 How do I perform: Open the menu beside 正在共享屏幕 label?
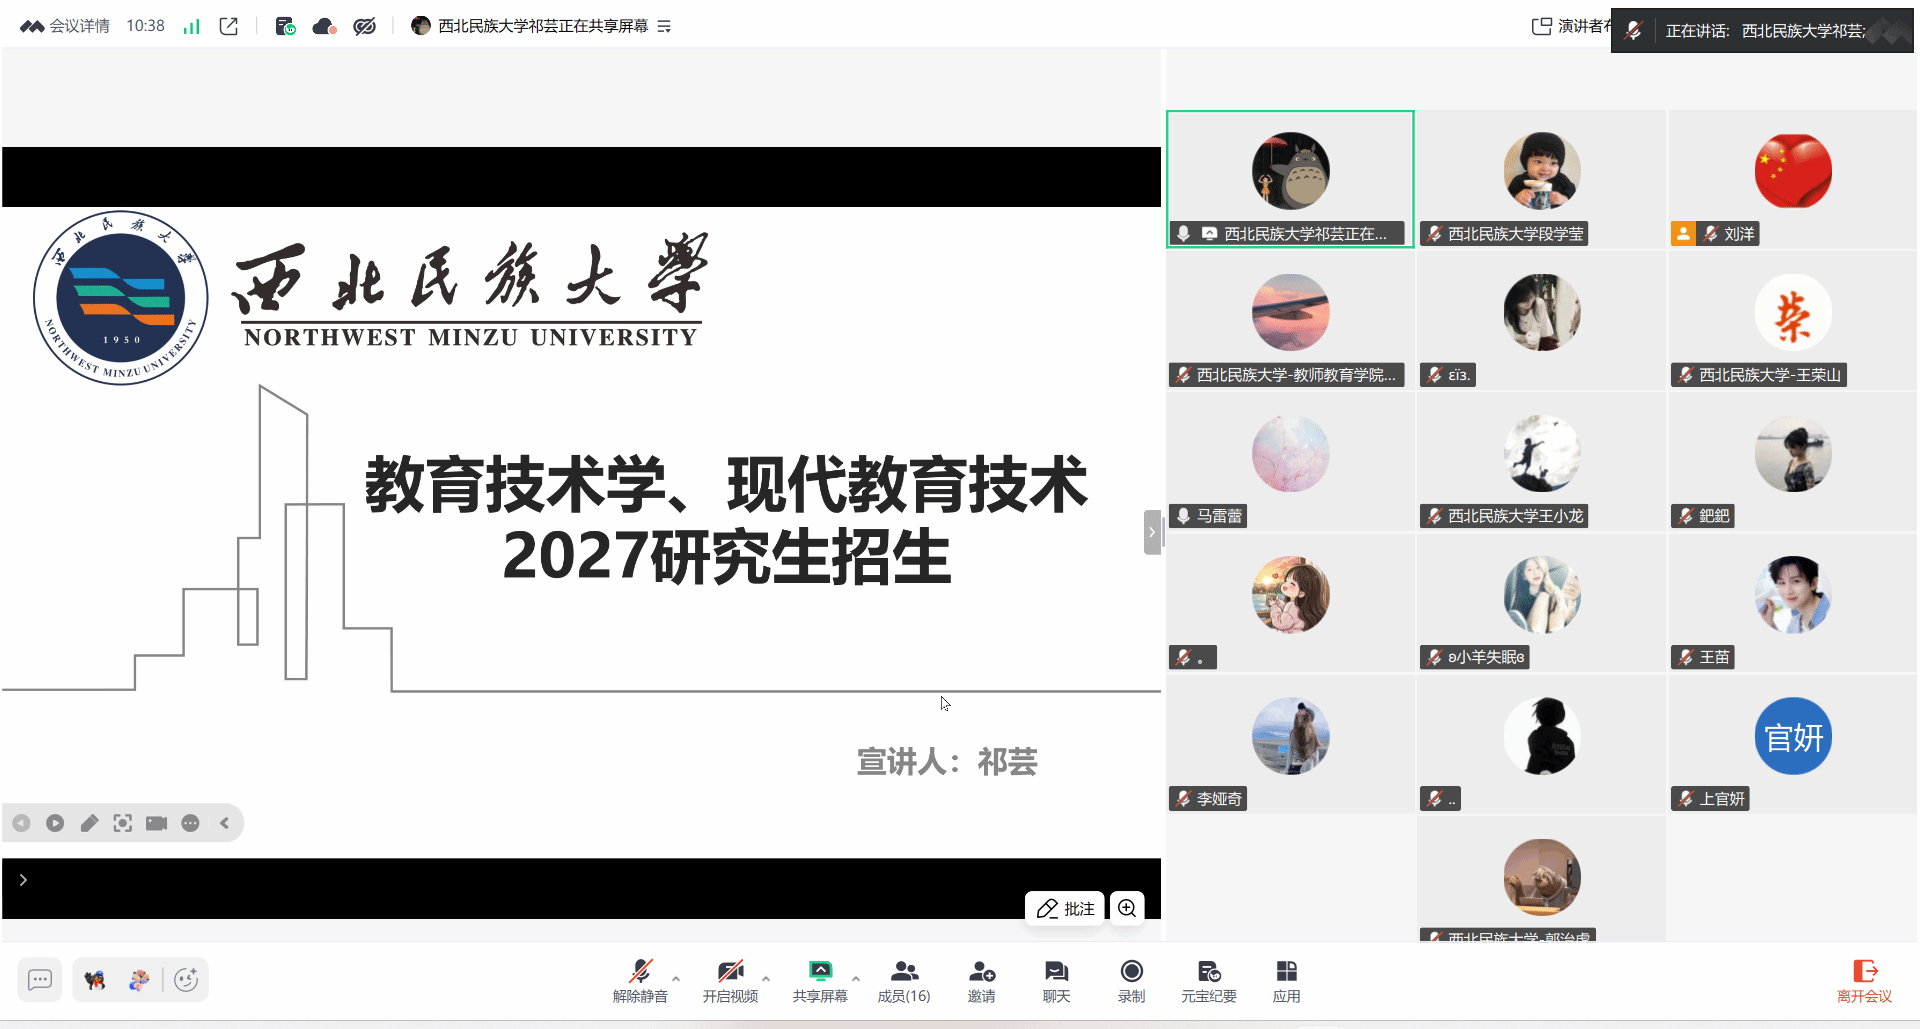[664, 26]
